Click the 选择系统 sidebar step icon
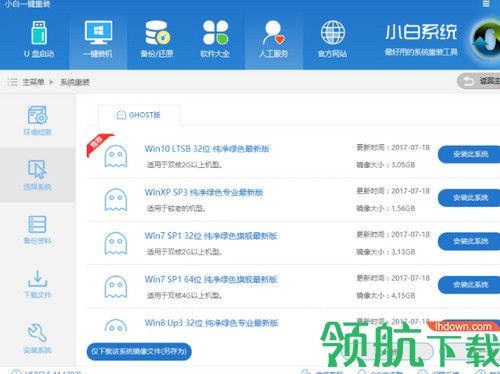The height and width of the screenshot is (374, 500). (37, 169)
